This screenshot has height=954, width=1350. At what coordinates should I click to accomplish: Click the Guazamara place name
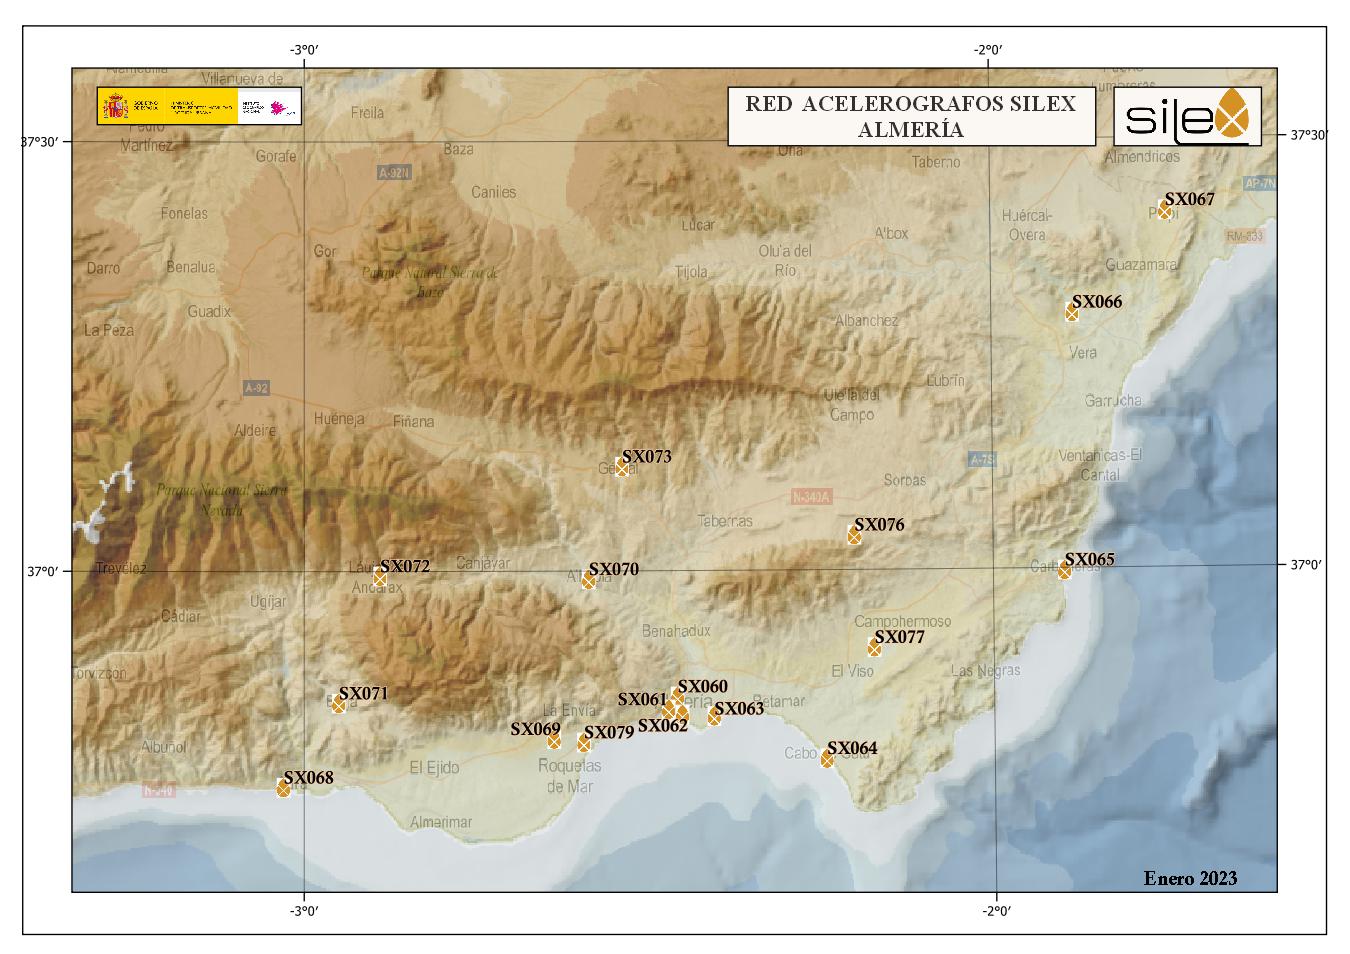coord(1141,264)
